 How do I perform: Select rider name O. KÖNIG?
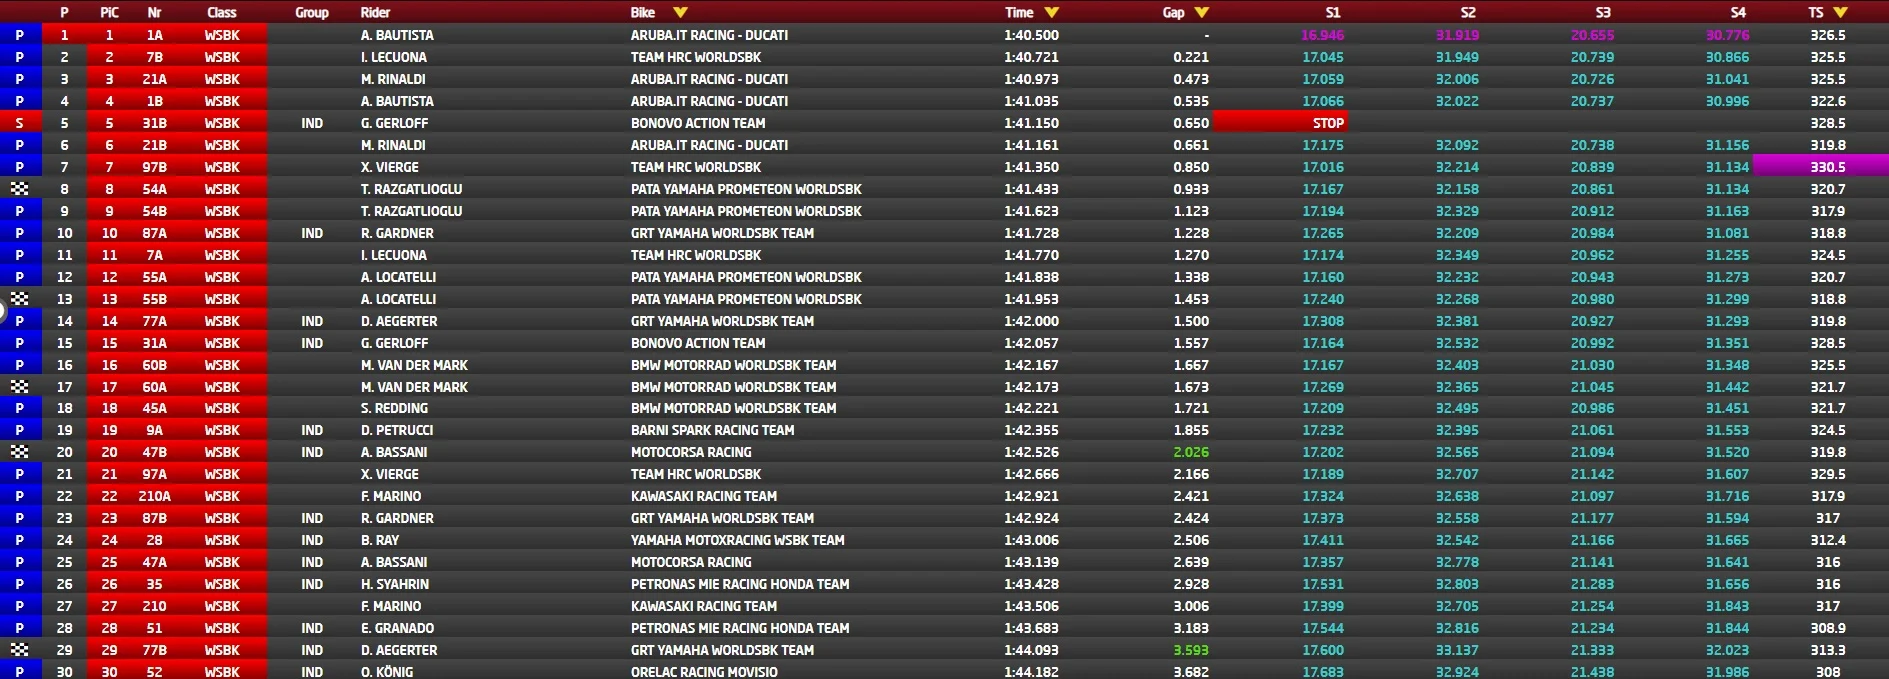coord(387,672)
